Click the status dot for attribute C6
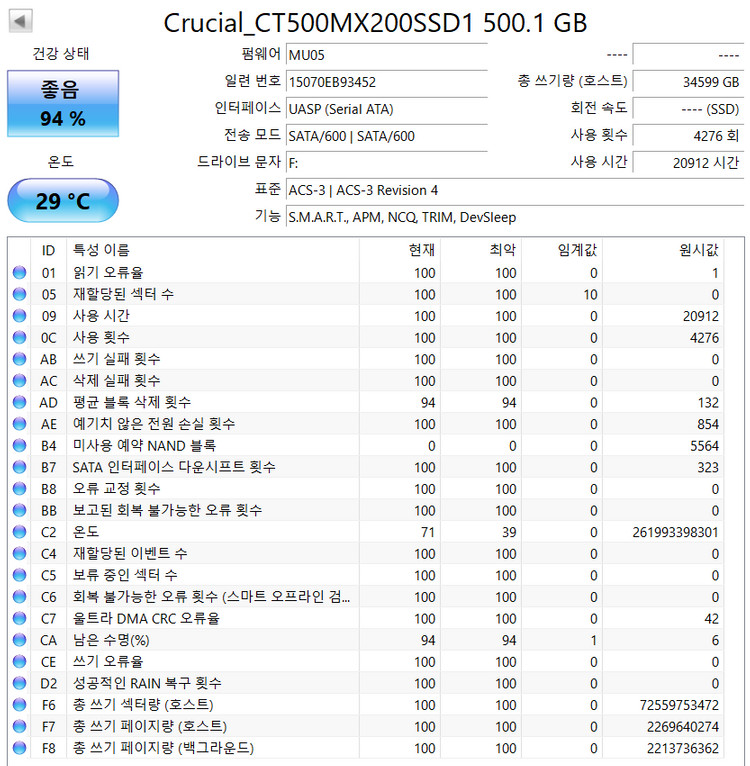This screenshot has width=750, height=766. [x=20, y=597]
